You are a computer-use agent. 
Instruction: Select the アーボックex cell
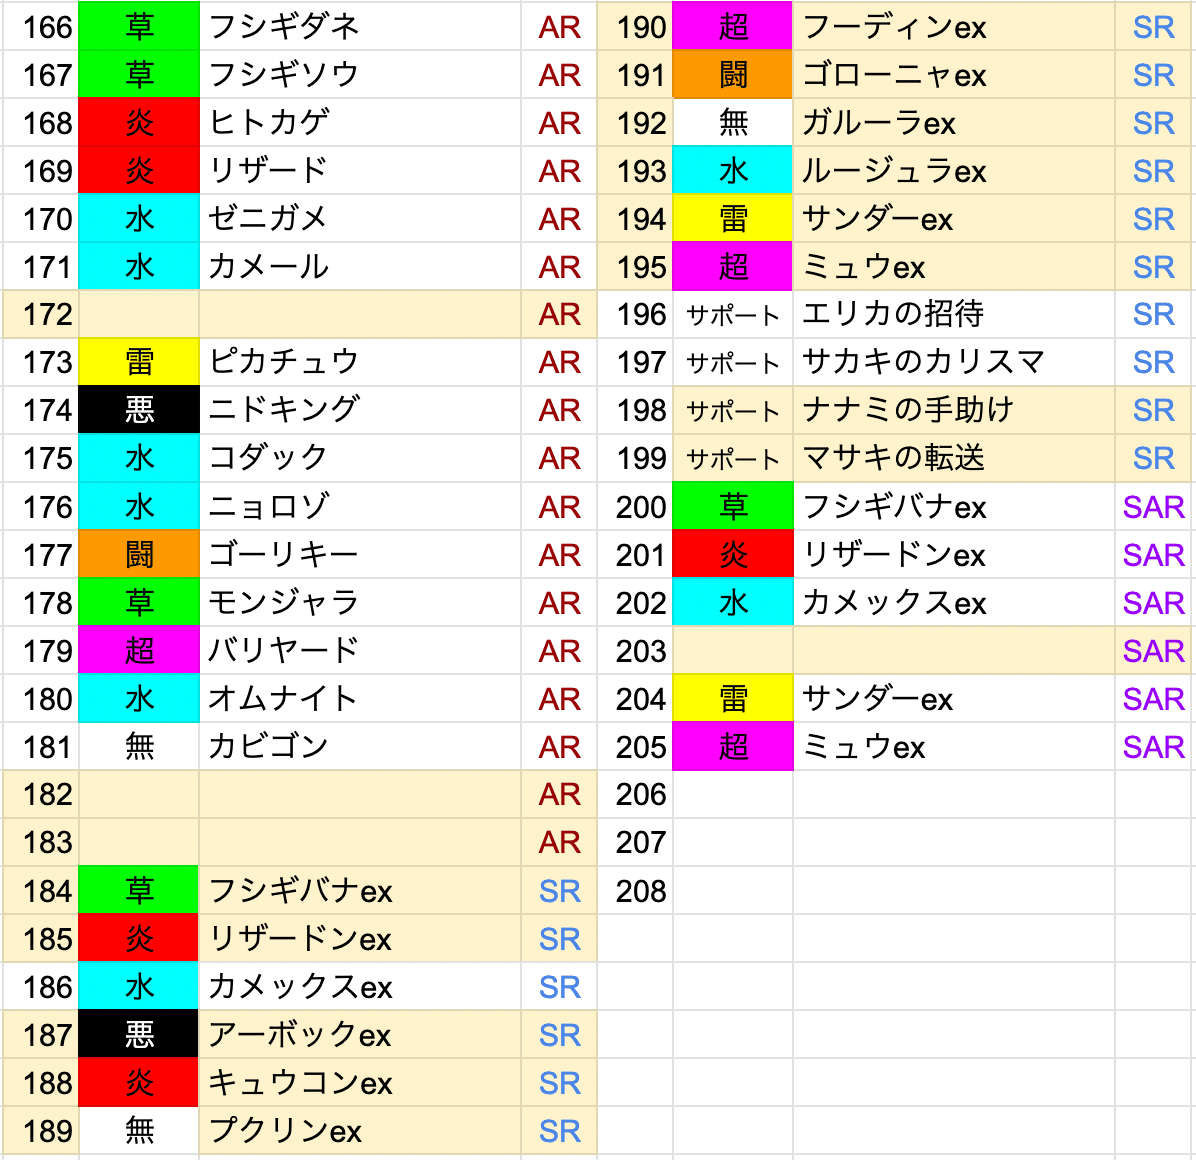[x=360, y=1035]
